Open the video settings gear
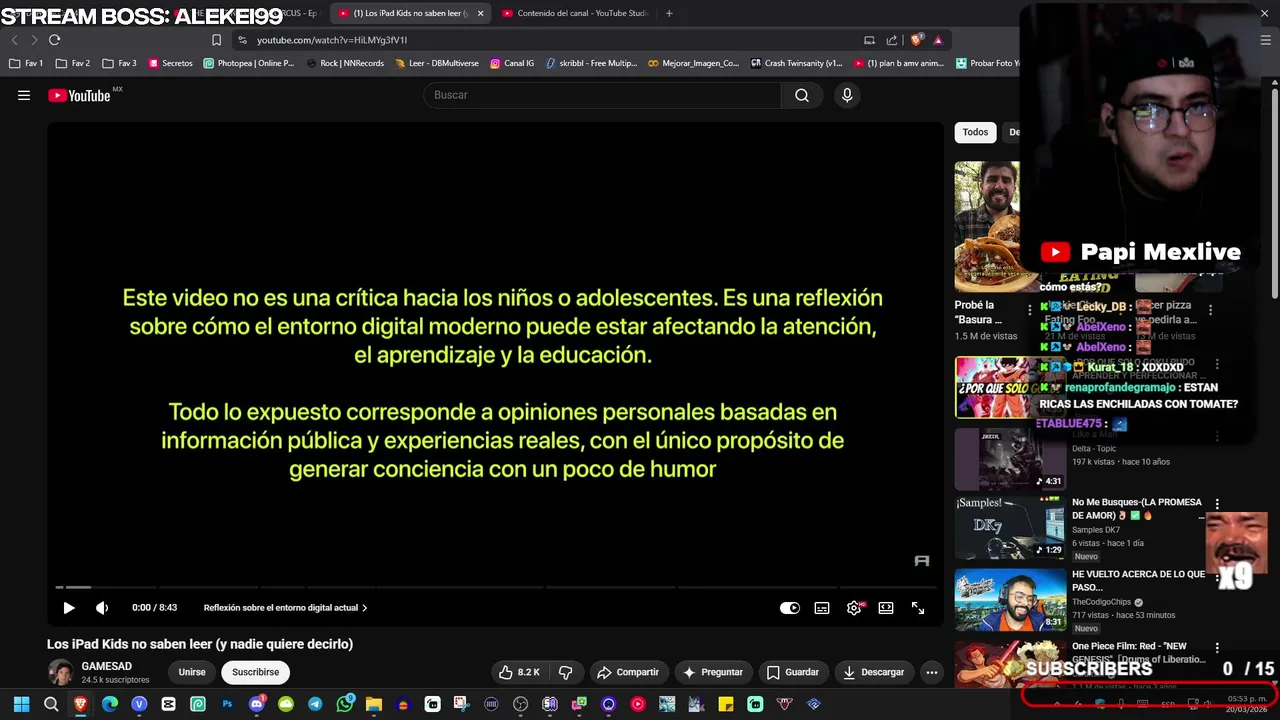 [854, 608]
